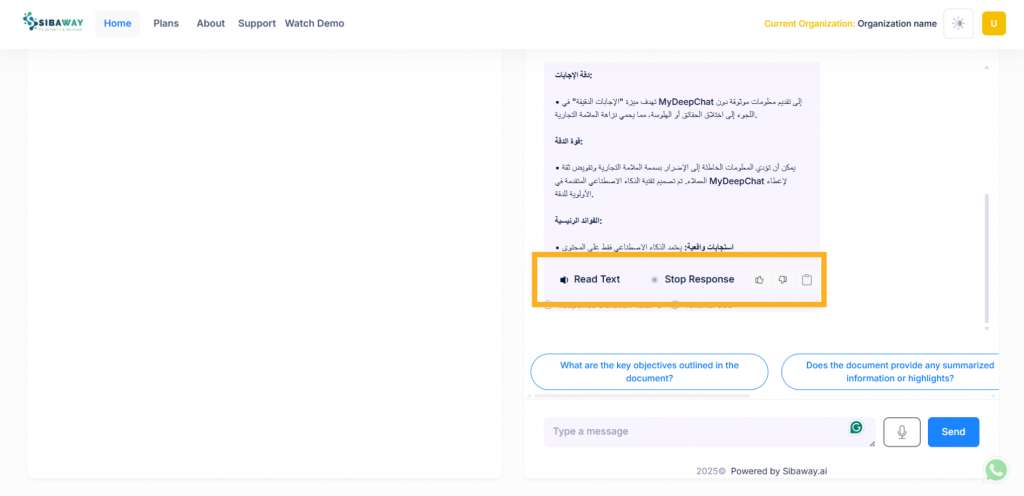Click Stop Response button
The image size is (1024, 496).
(x=692, y=279)
